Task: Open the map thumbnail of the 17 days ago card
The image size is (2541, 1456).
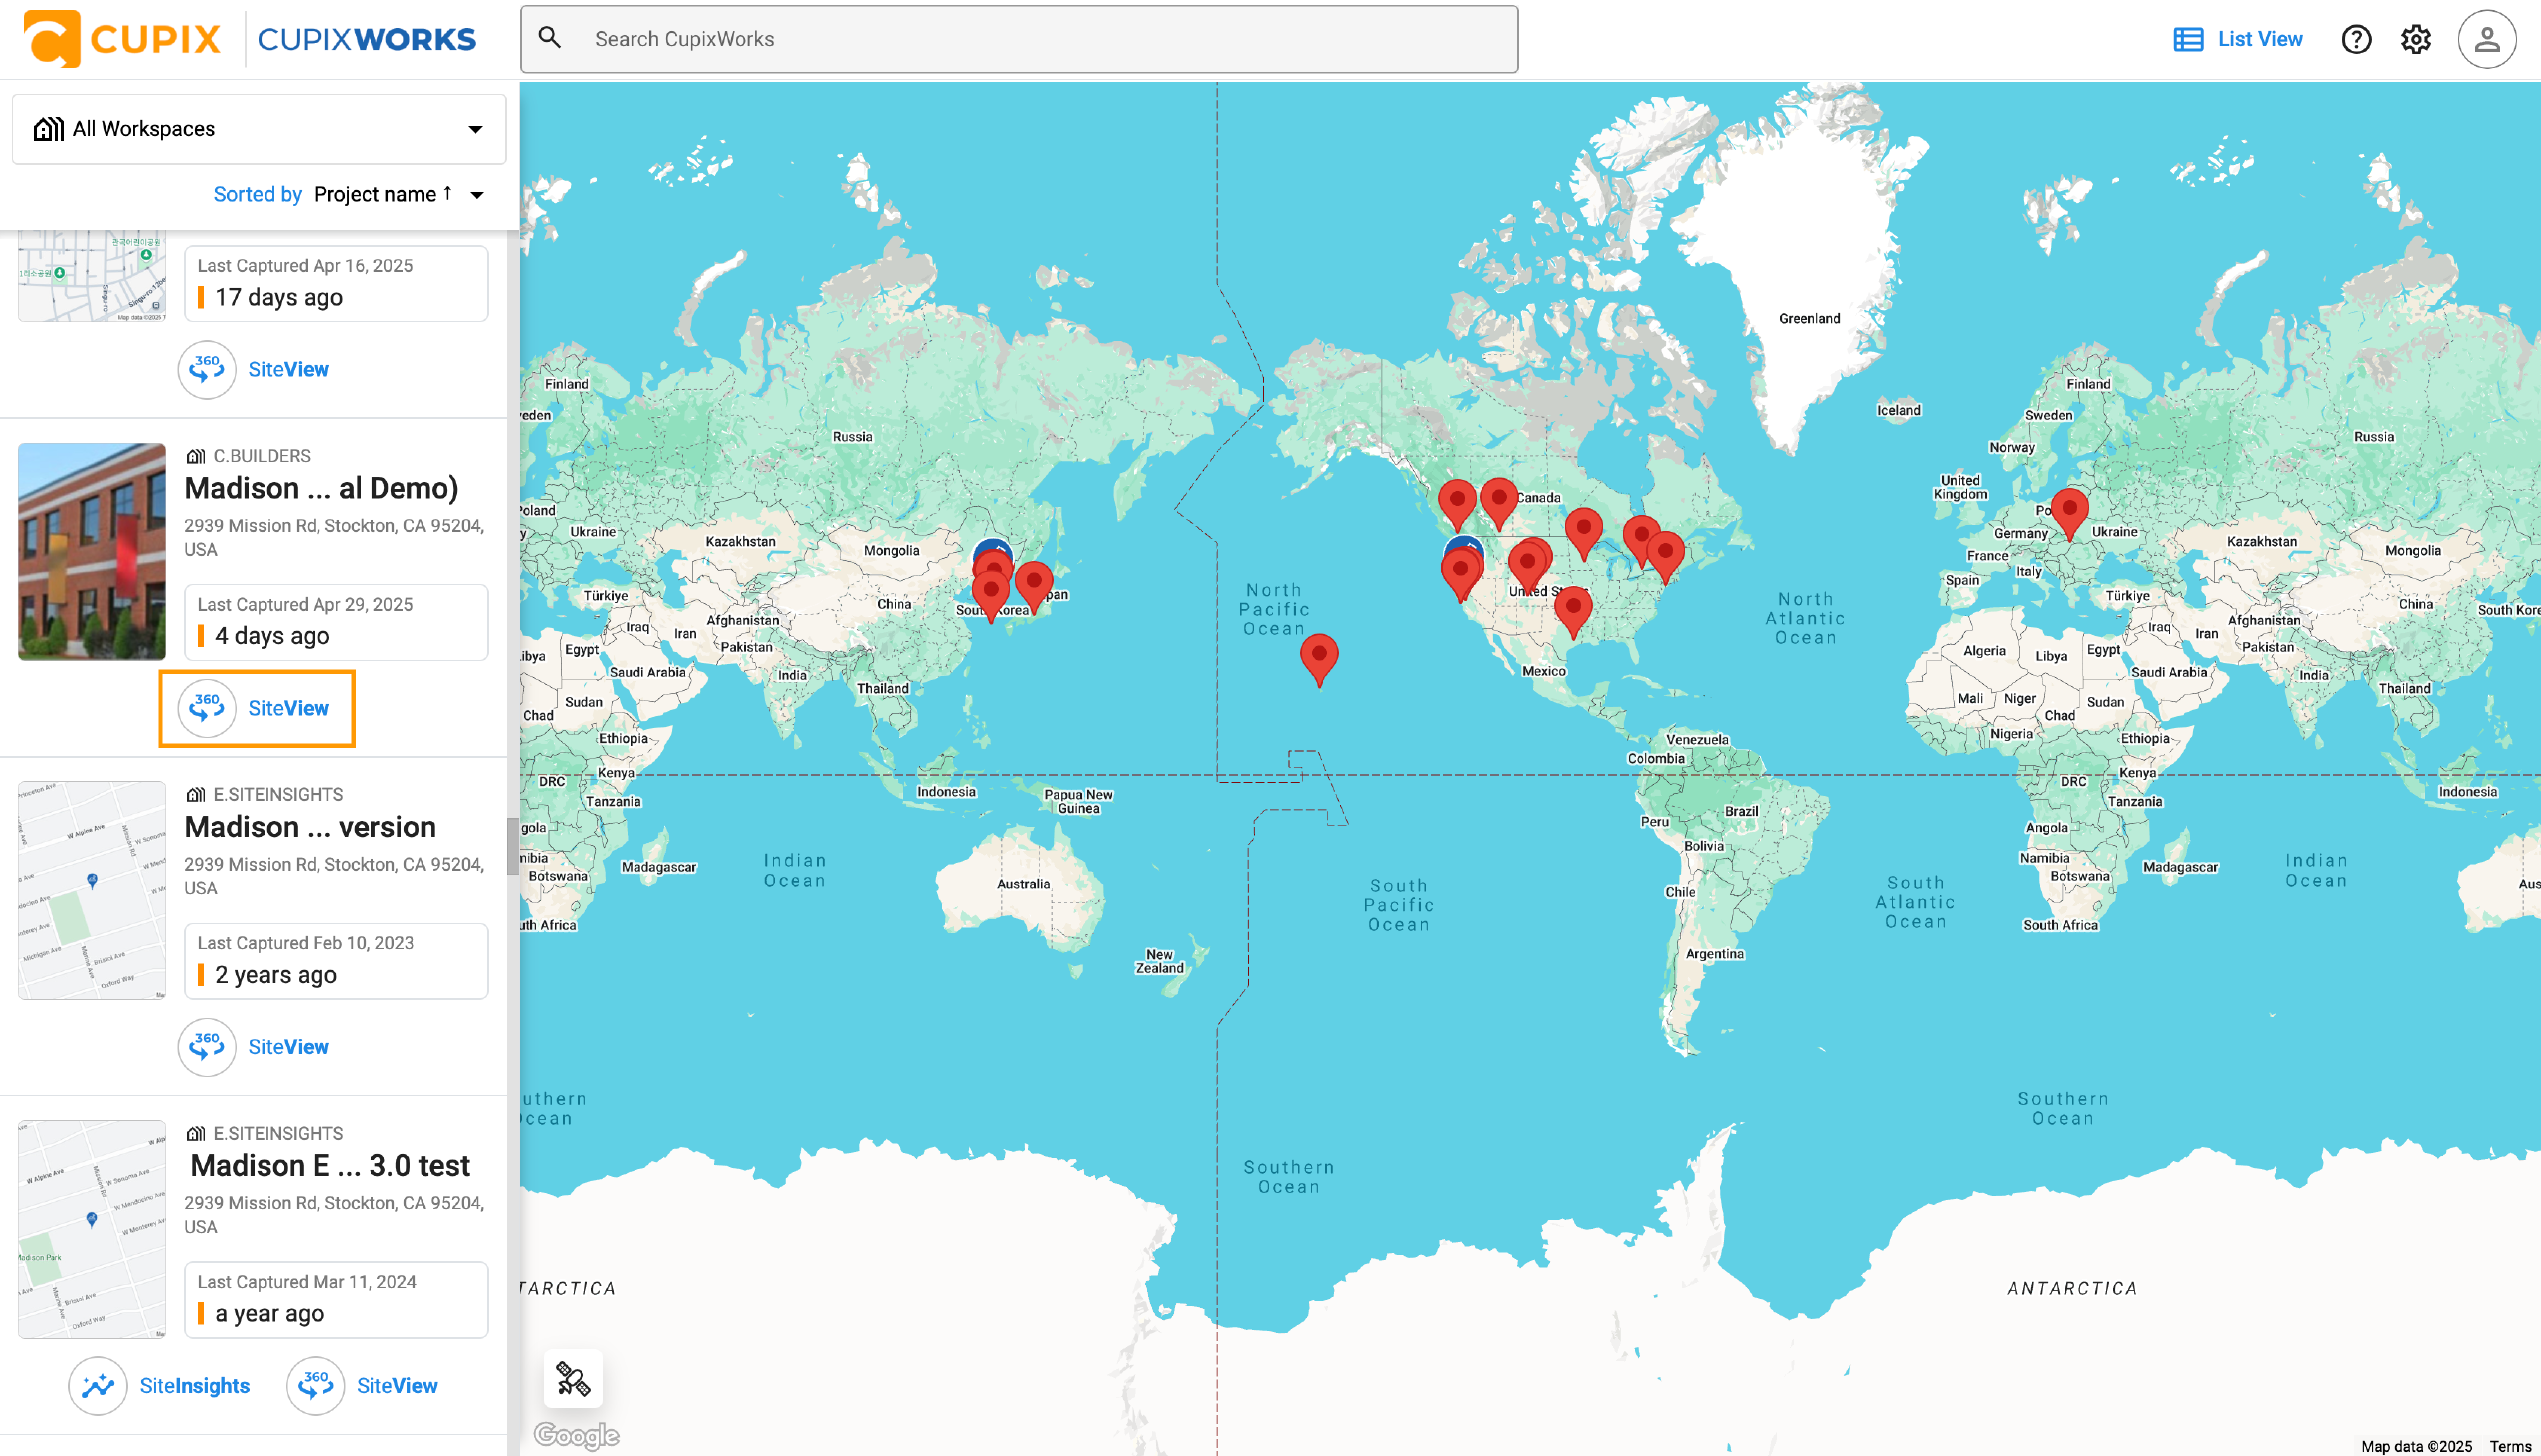Action: click(x=92, y=276)
